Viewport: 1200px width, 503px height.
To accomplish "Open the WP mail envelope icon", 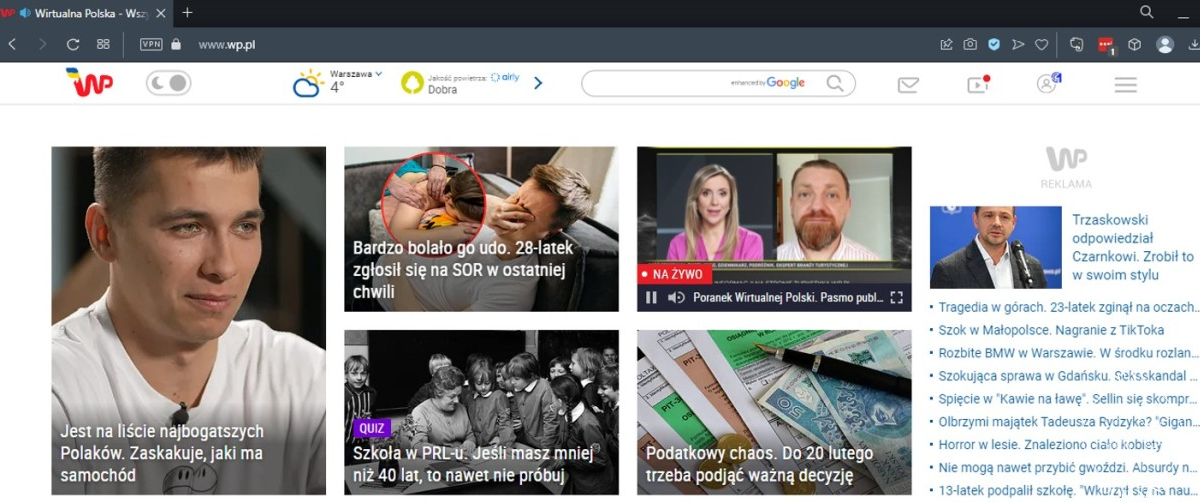I will coord(908,85).
